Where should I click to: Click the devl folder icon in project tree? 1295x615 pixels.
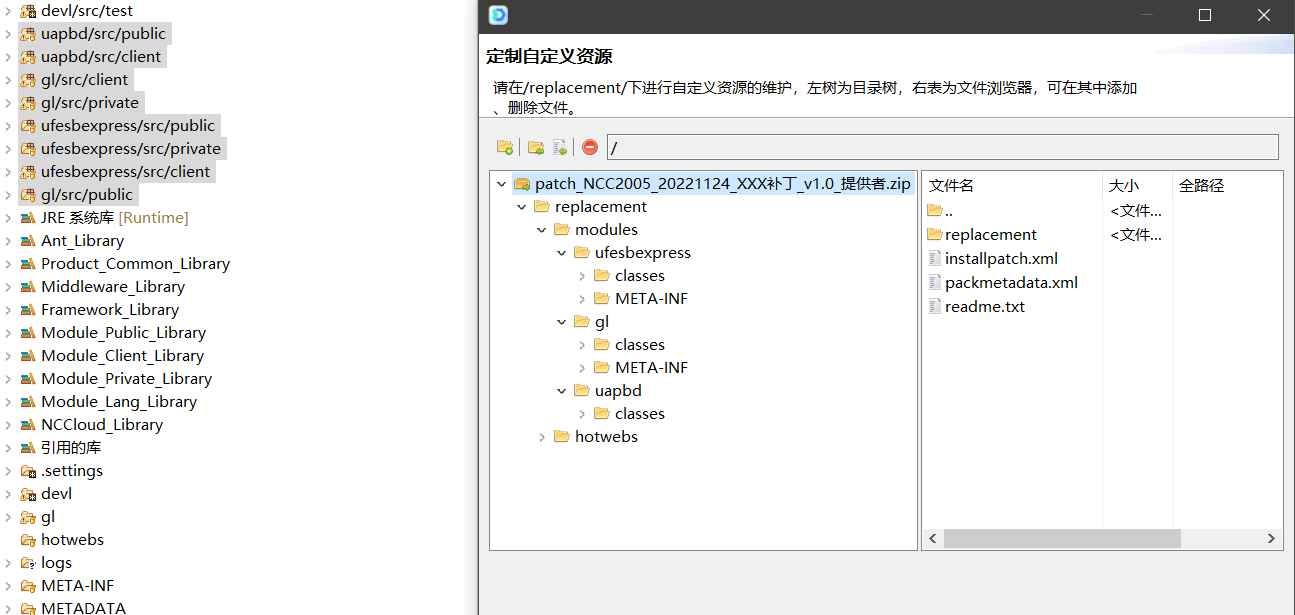(x=28, y=494)
